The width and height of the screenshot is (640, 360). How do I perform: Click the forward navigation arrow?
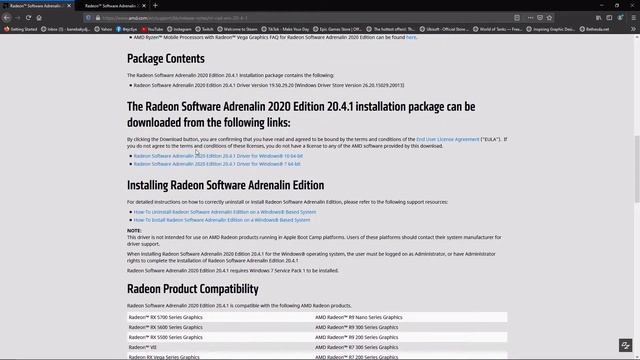tap(18, 18)
